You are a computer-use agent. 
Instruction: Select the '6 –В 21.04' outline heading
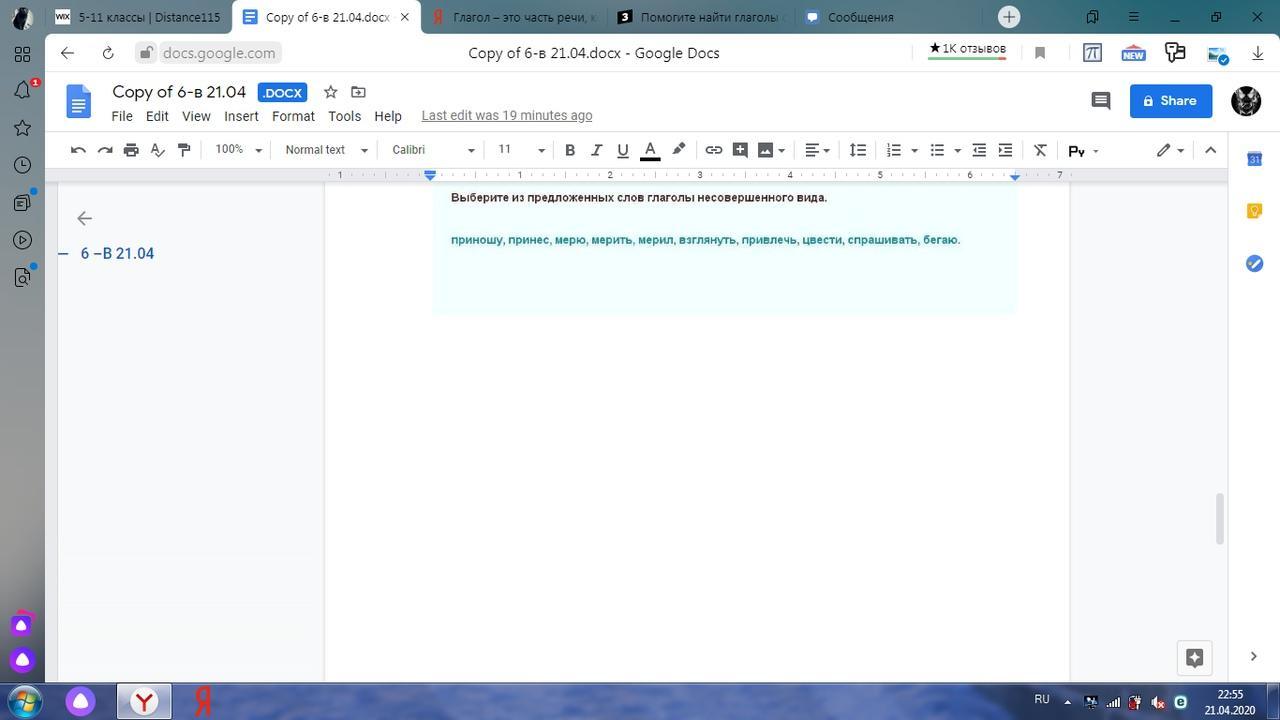117,253
